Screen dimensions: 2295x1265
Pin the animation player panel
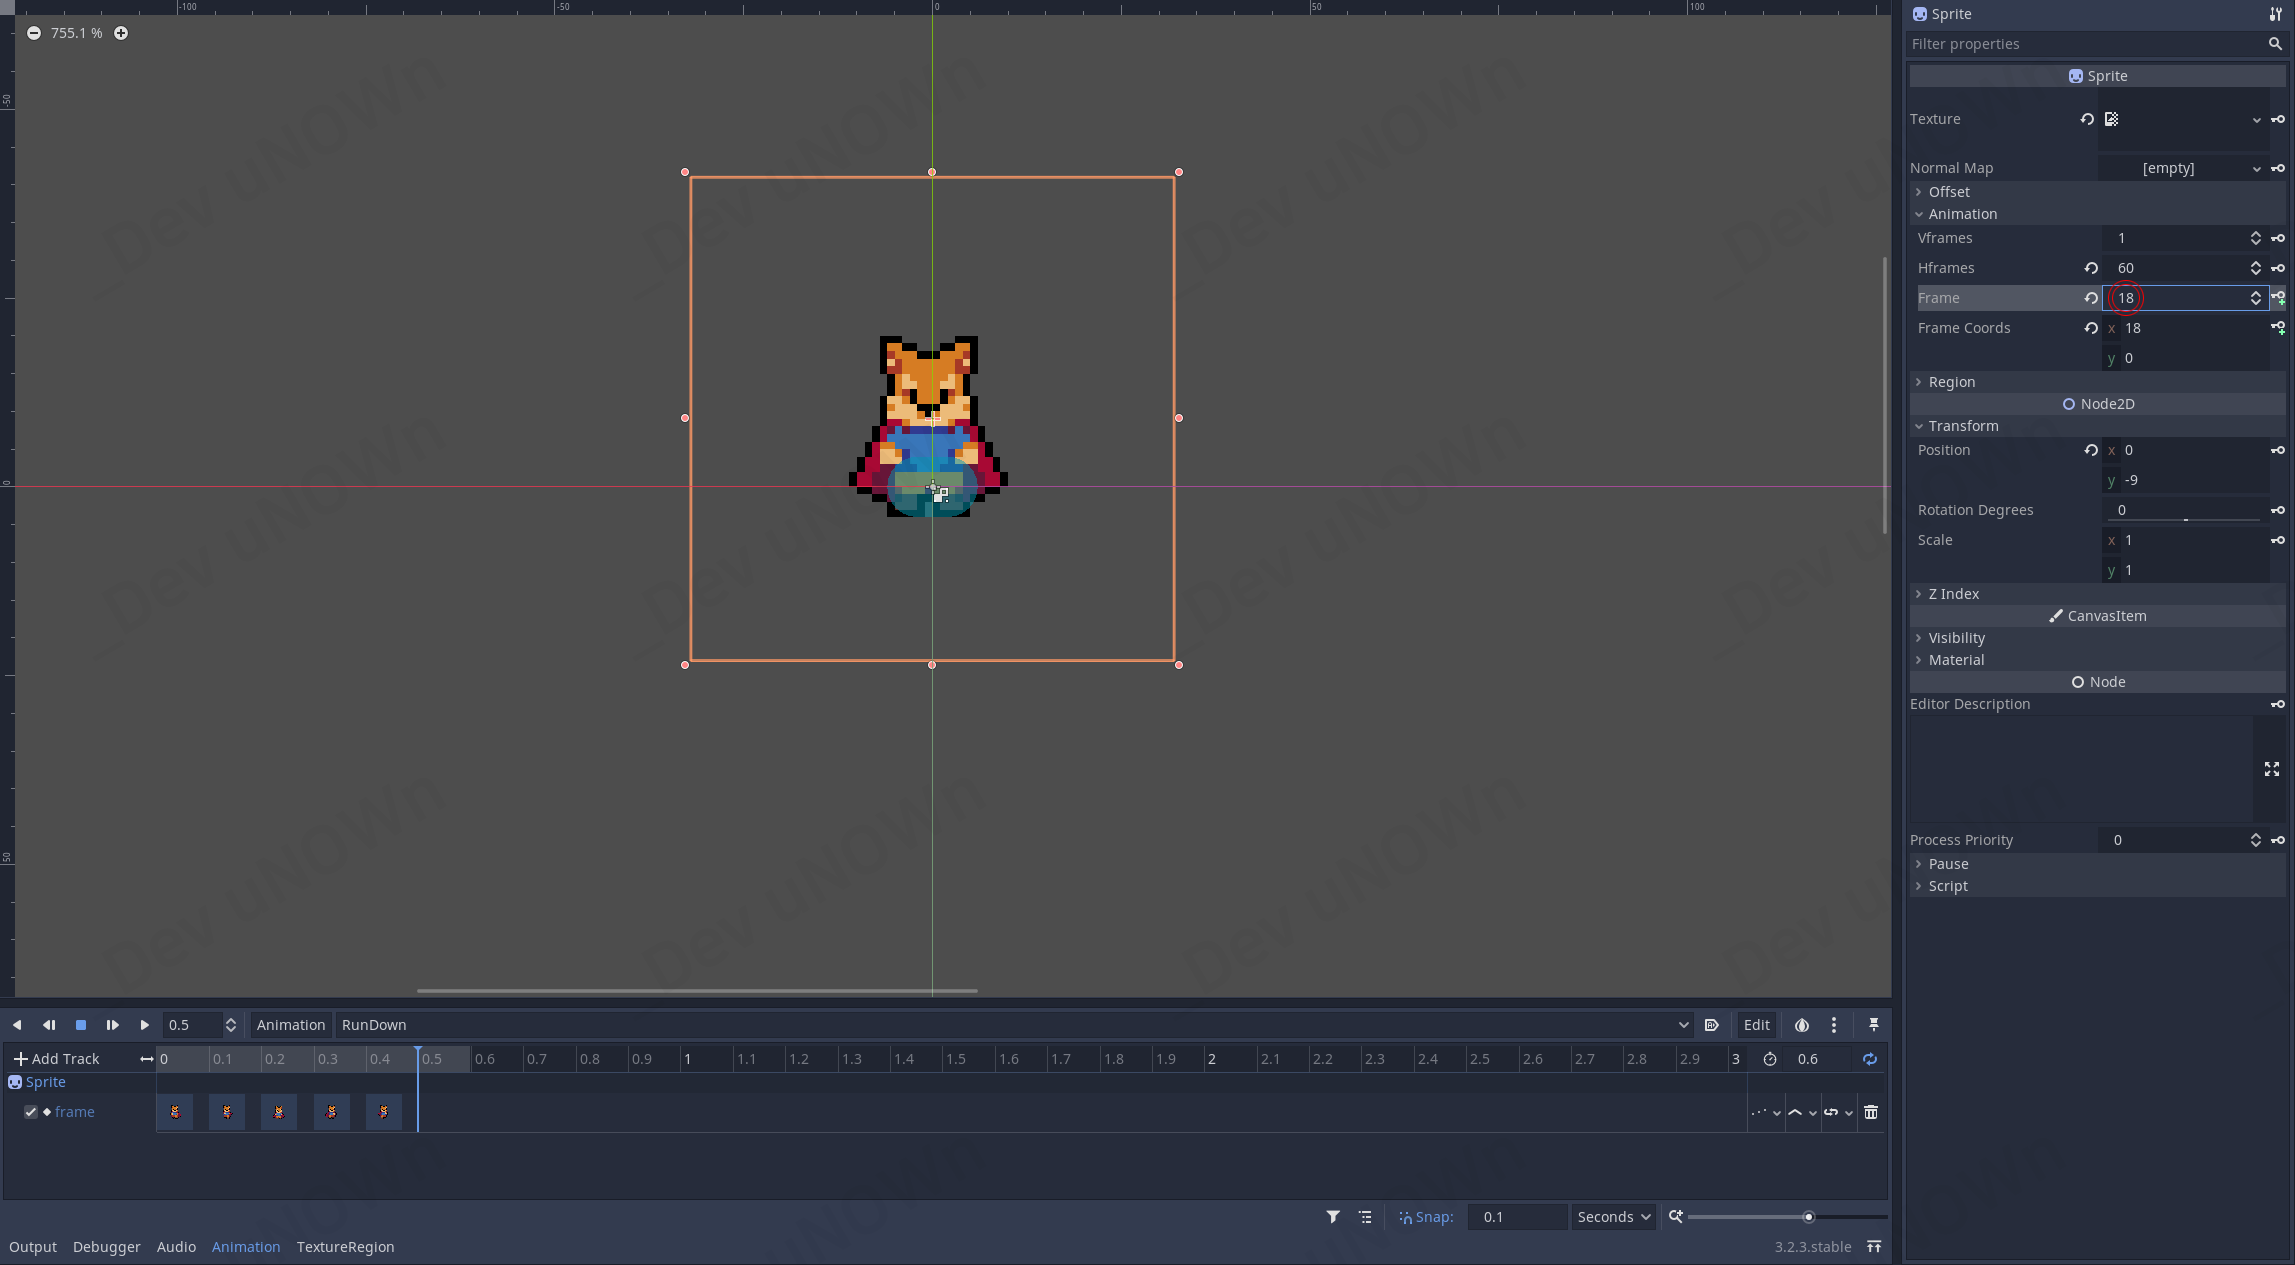(x=1873, y=1025)
